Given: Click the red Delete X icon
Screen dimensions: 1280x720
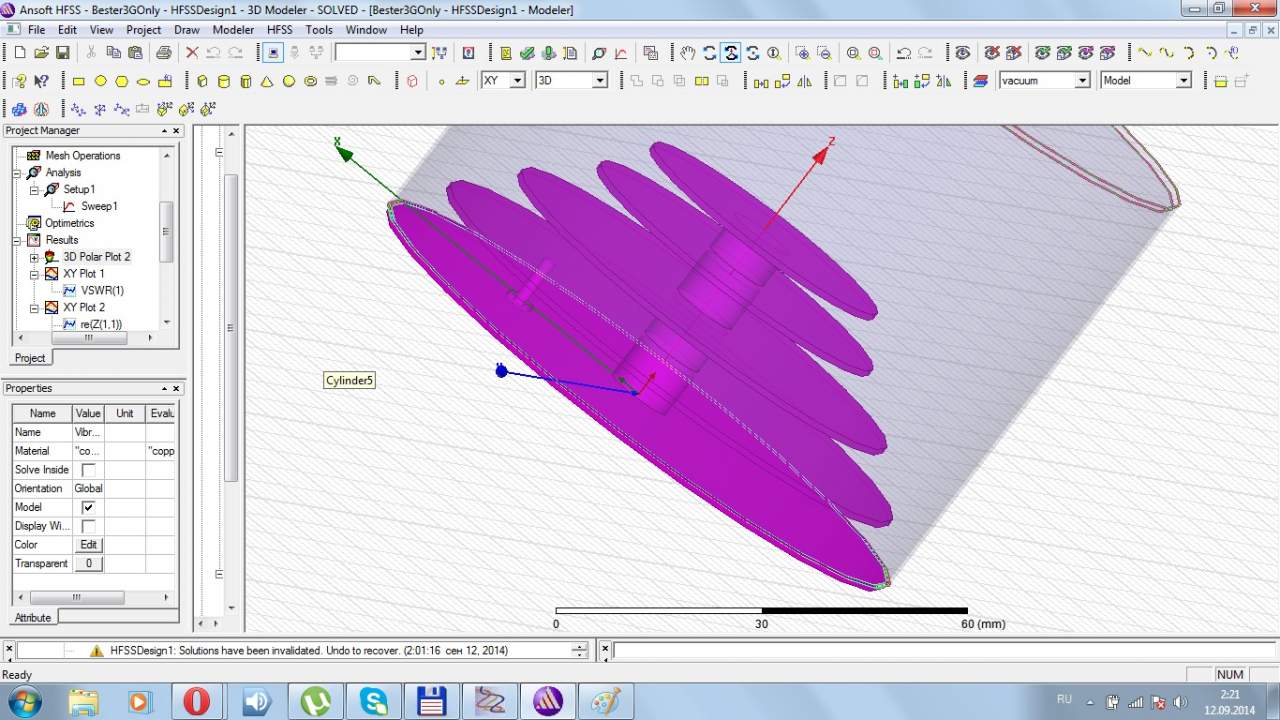Looking at the screenshot, I should (x=192, y=53).
